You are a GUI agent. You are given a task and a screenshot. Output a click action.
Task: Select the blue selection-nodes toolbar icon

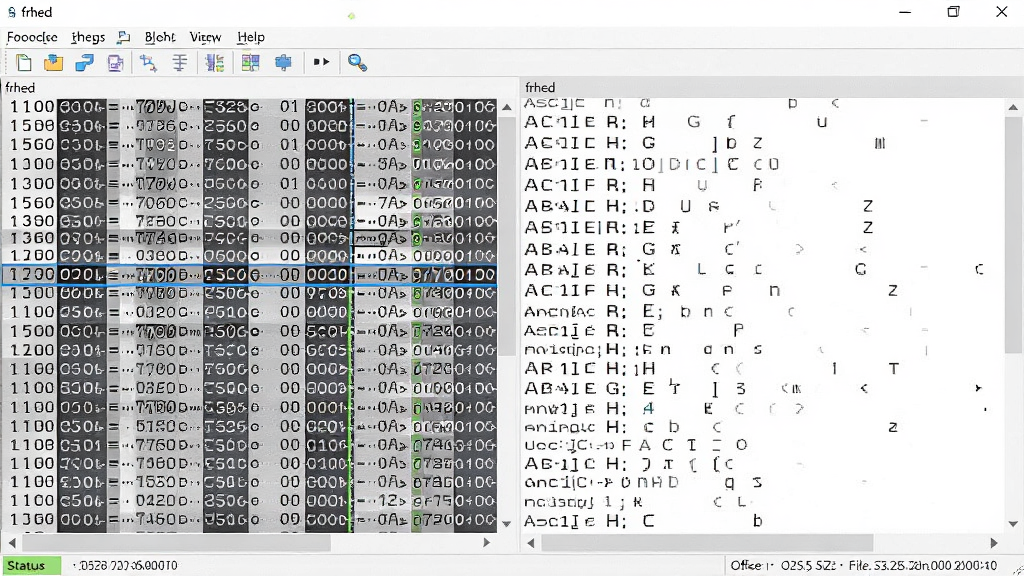click(148, 63)
